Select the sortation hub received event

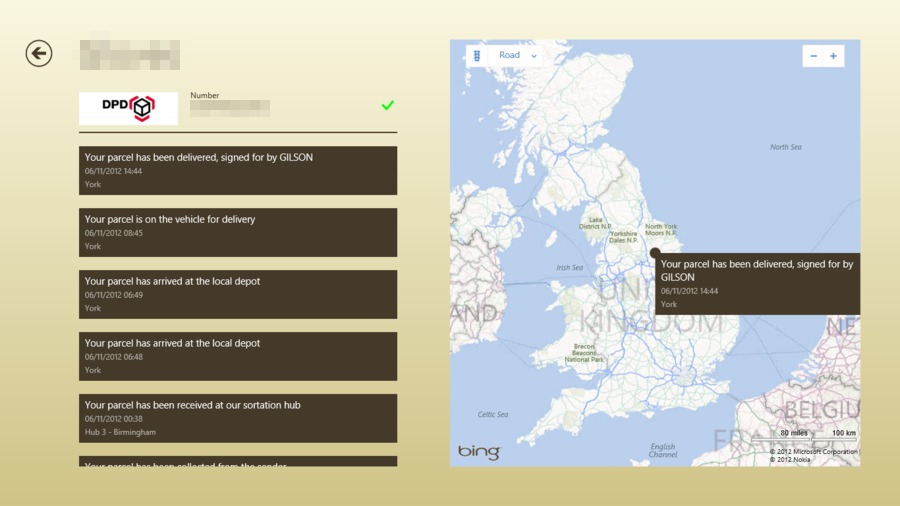click(238, 418)
